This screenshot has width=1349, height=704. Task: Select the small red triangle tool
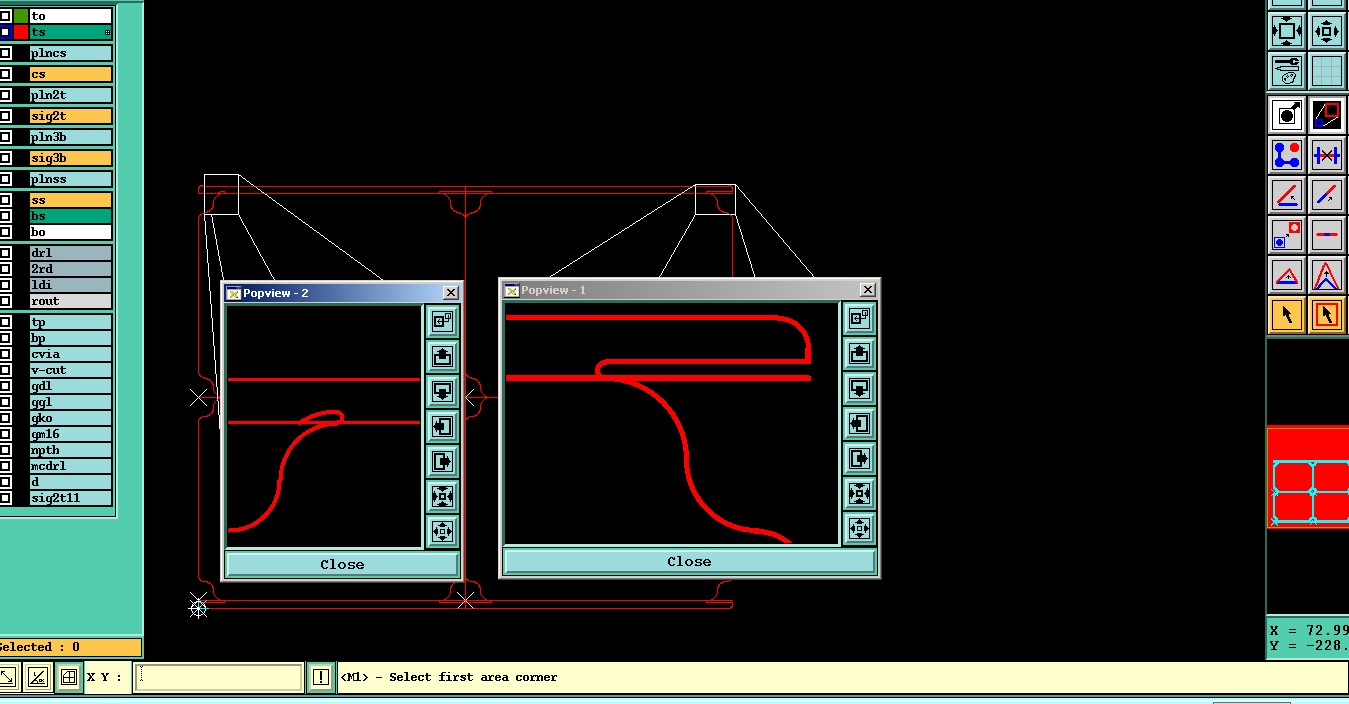(1287, 274)
